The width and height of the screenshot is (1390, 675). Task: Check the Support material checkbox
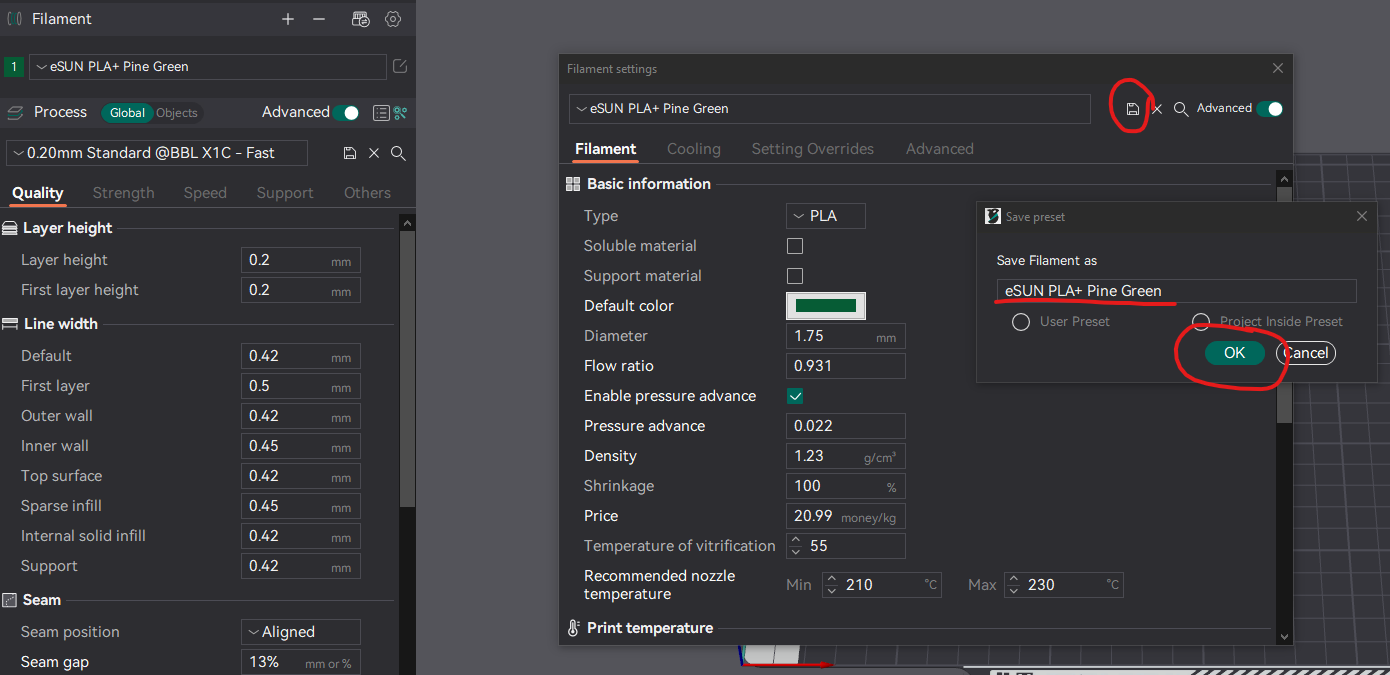(x=795, y=276)
